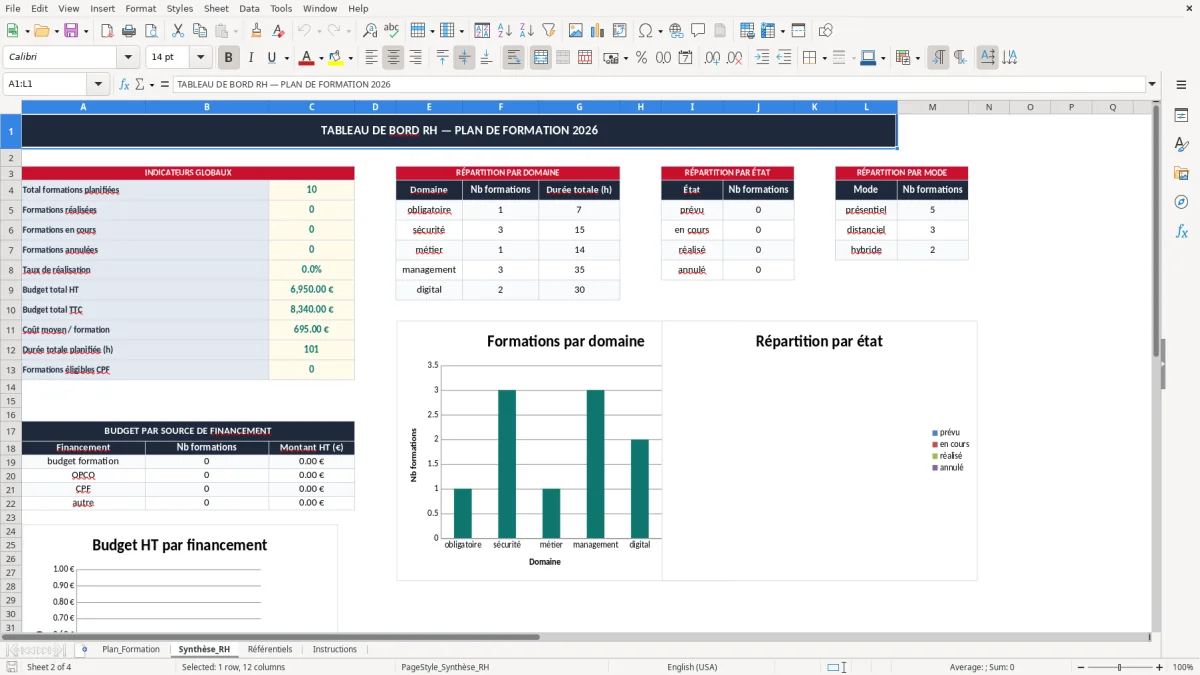This screenshot has width=1200, height=675.
Task: Format as percent with % icon
Action: [641, 58]
